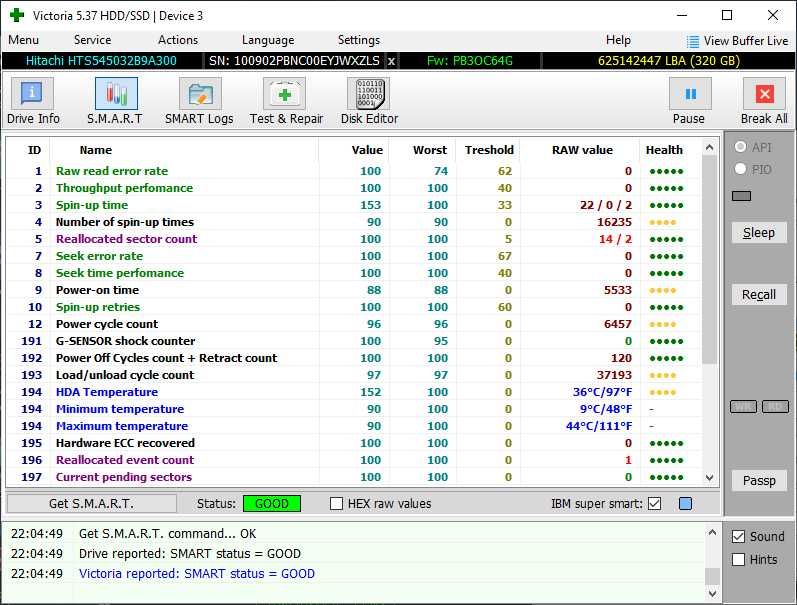Image resolution: width=797 pixels, height=605 pixels.
Task: Switch to Test & Repair
Action: [x=286, y=101]
